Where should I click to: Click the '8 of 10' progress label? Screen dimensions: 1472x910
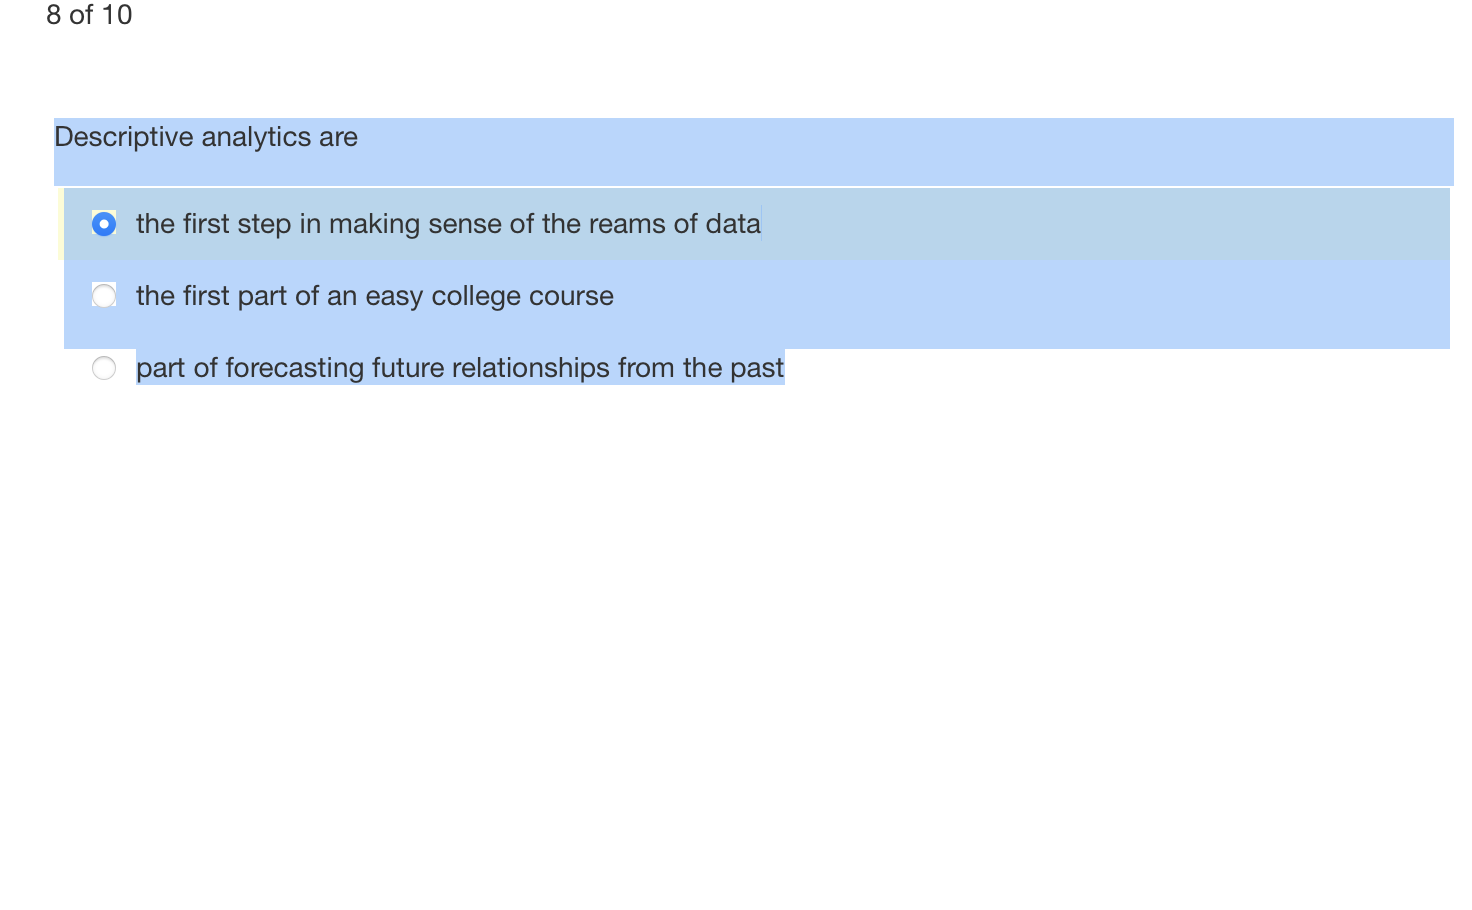[x=88, y=16]
